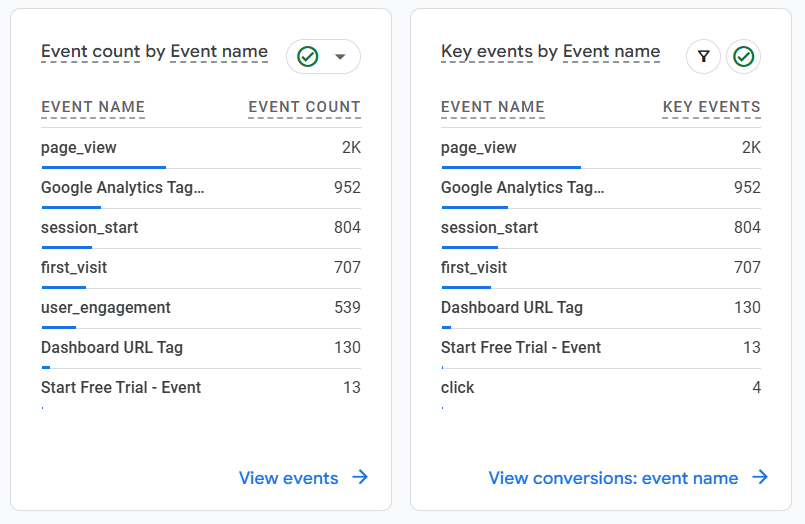This screenshot has width=805, height=524.
Task: Click the filter funnel icon in Key events card
Action: click(x=703, y=56)
